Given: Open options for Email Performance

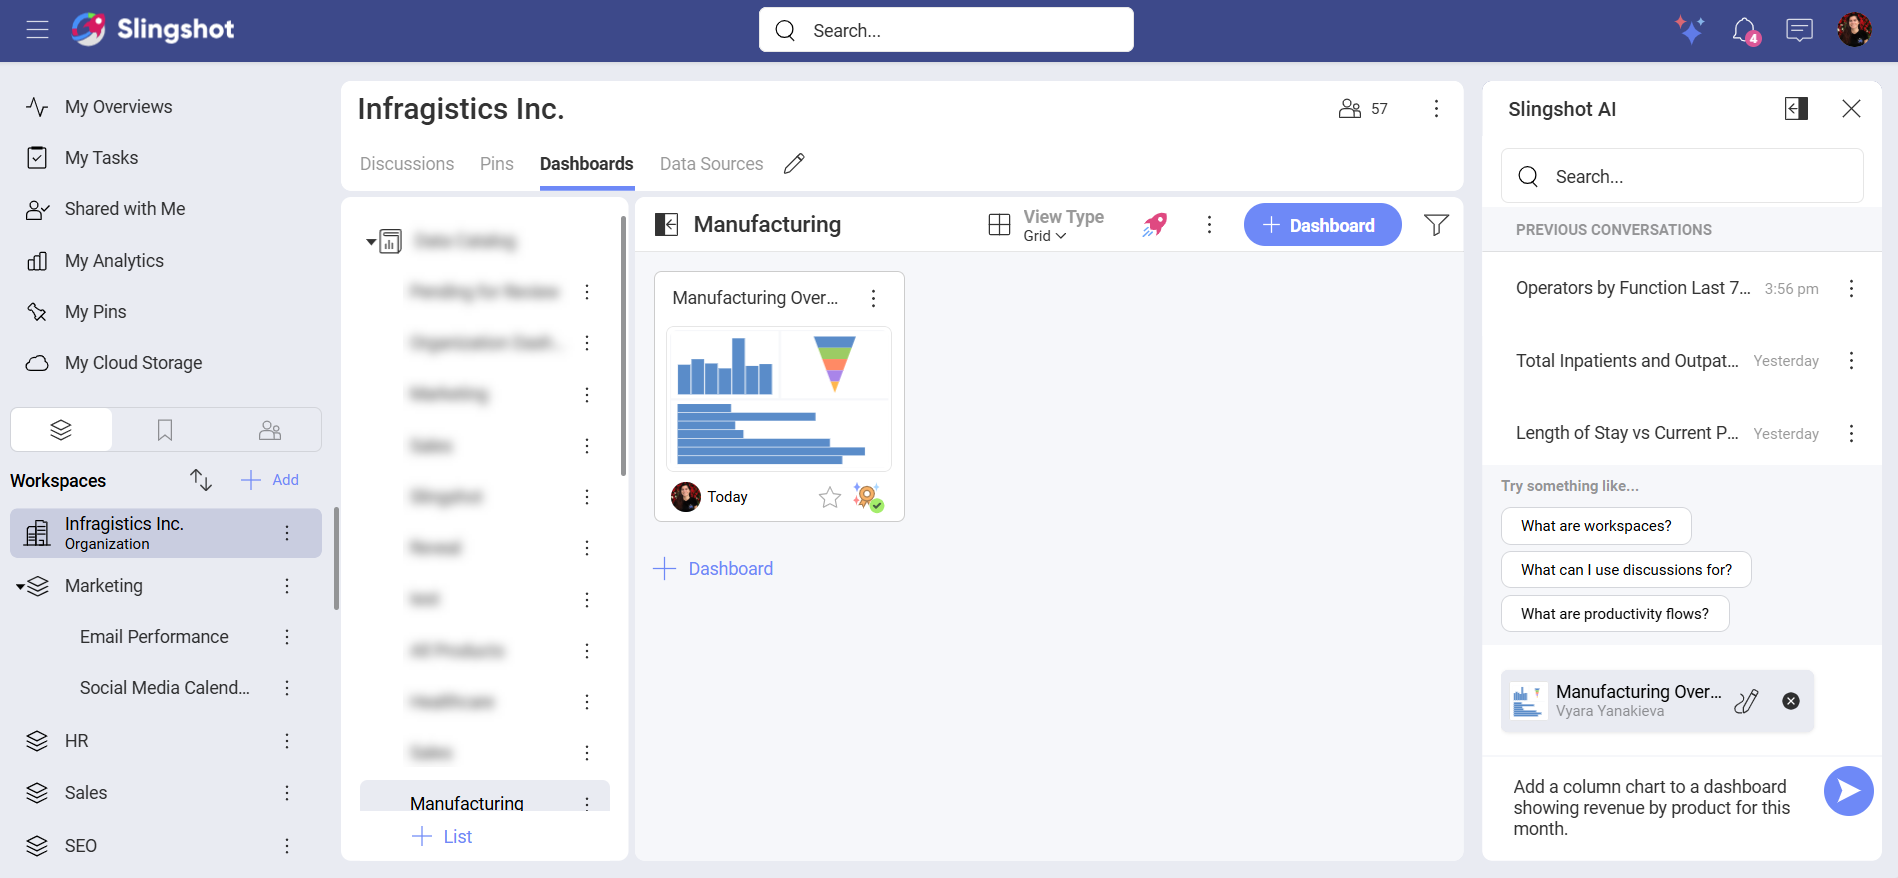Looking at the screenshot, I should point(287,637).
